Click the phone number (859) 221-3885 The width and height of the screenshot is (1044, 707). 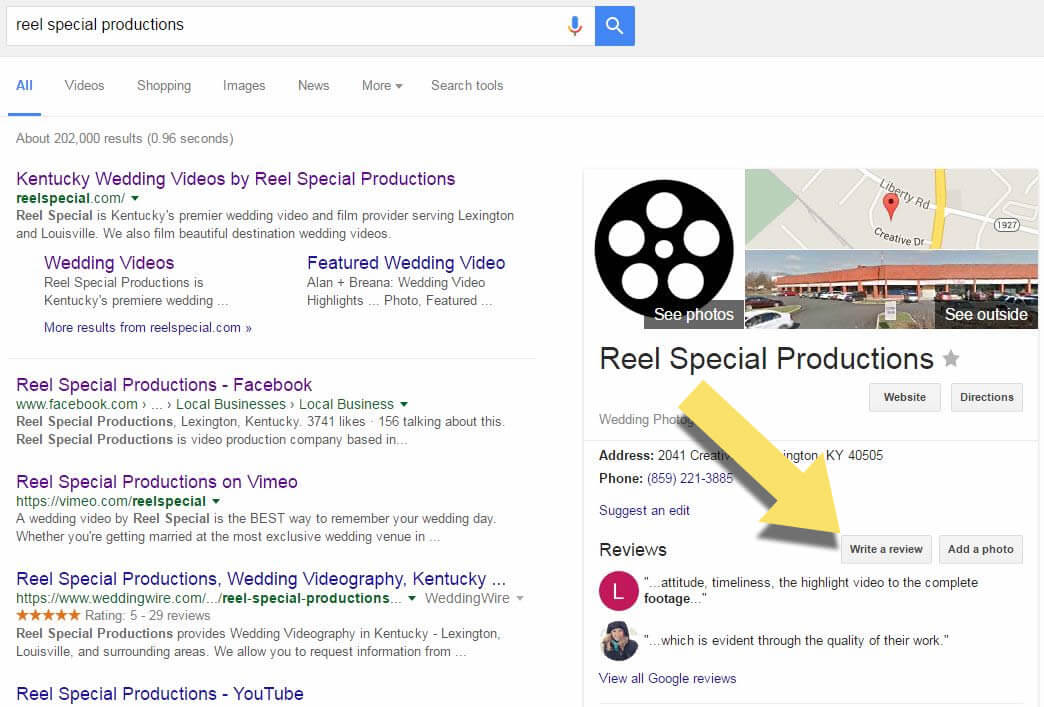pyautogui.click(x=690, y=479)
